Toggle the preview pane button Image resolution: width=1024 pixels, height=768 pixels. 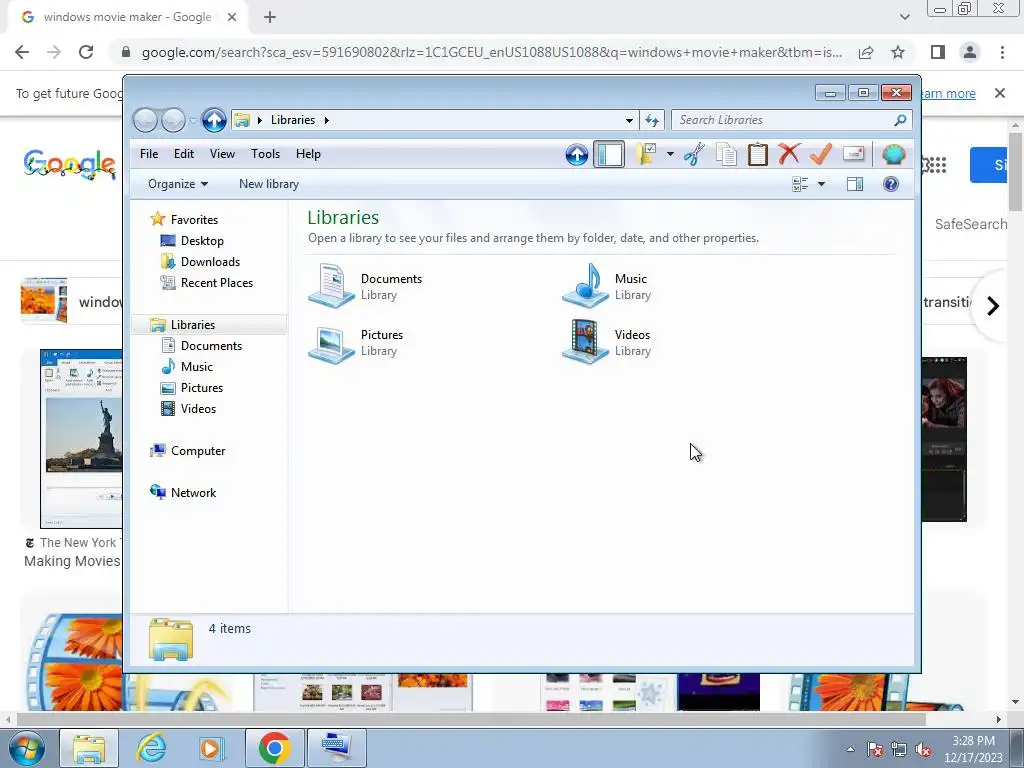pyautogui.click(x=855, y=184)
